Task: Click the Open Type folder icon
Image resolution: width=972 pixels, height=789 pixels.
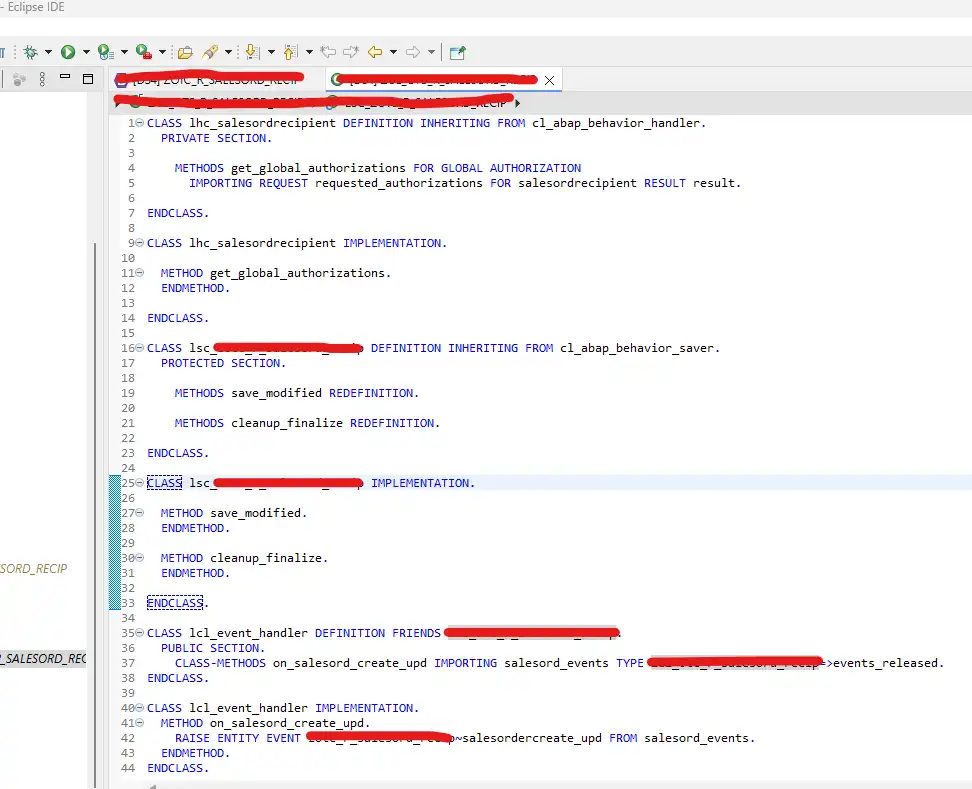Action: (x=185, y=52)
